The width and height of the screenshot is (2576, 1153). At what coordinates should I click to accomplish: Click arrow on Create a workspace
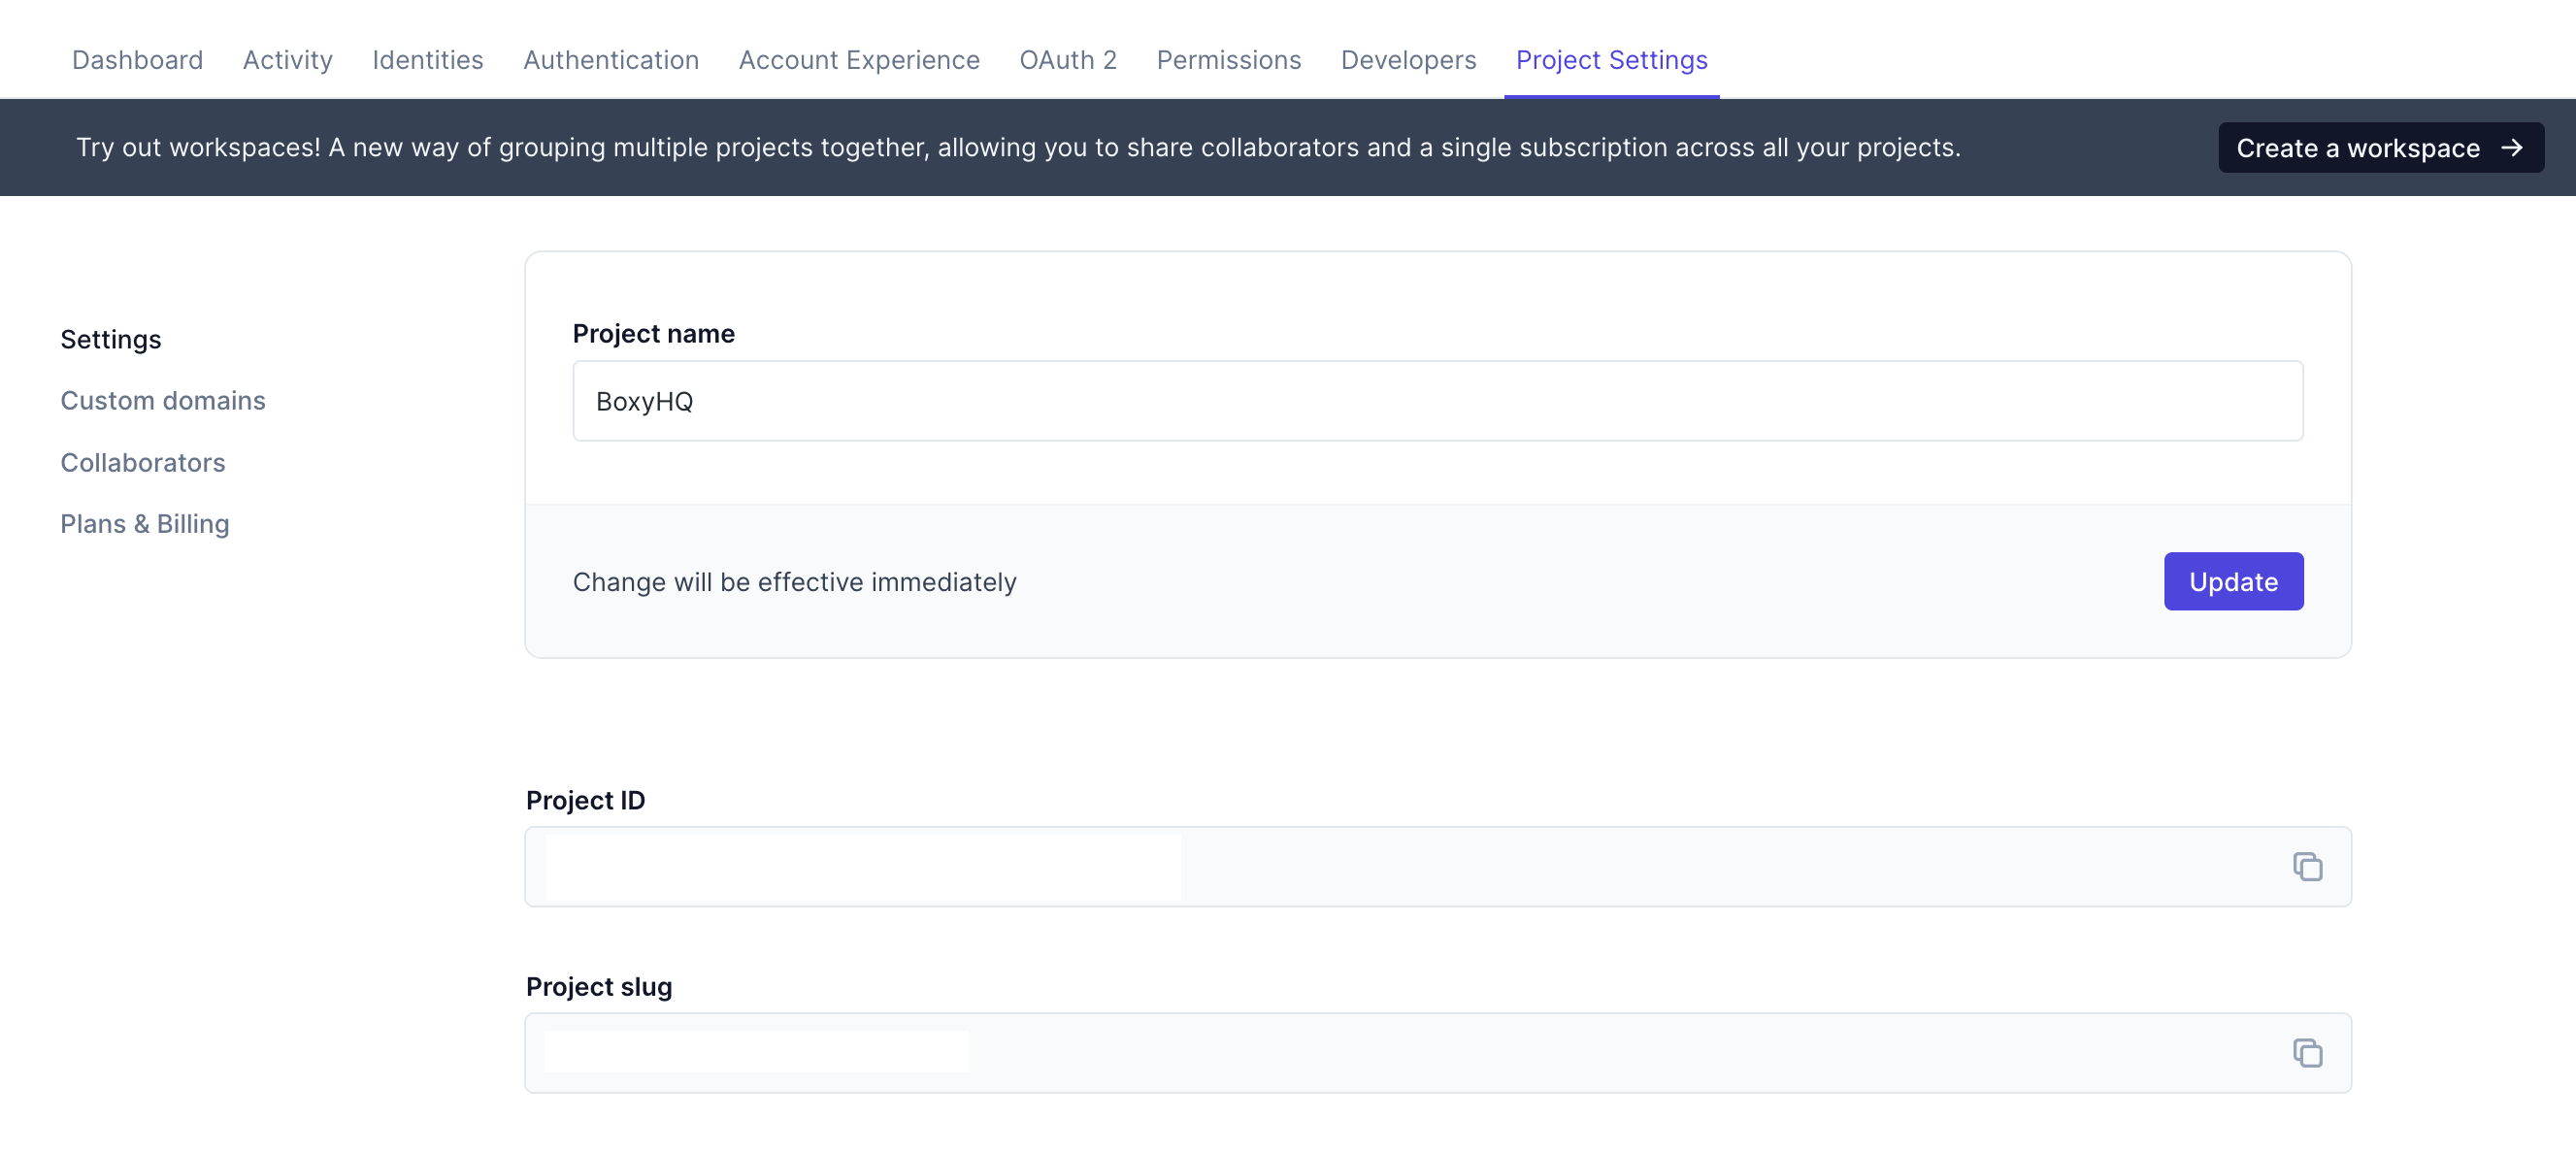coord(2511,148)
